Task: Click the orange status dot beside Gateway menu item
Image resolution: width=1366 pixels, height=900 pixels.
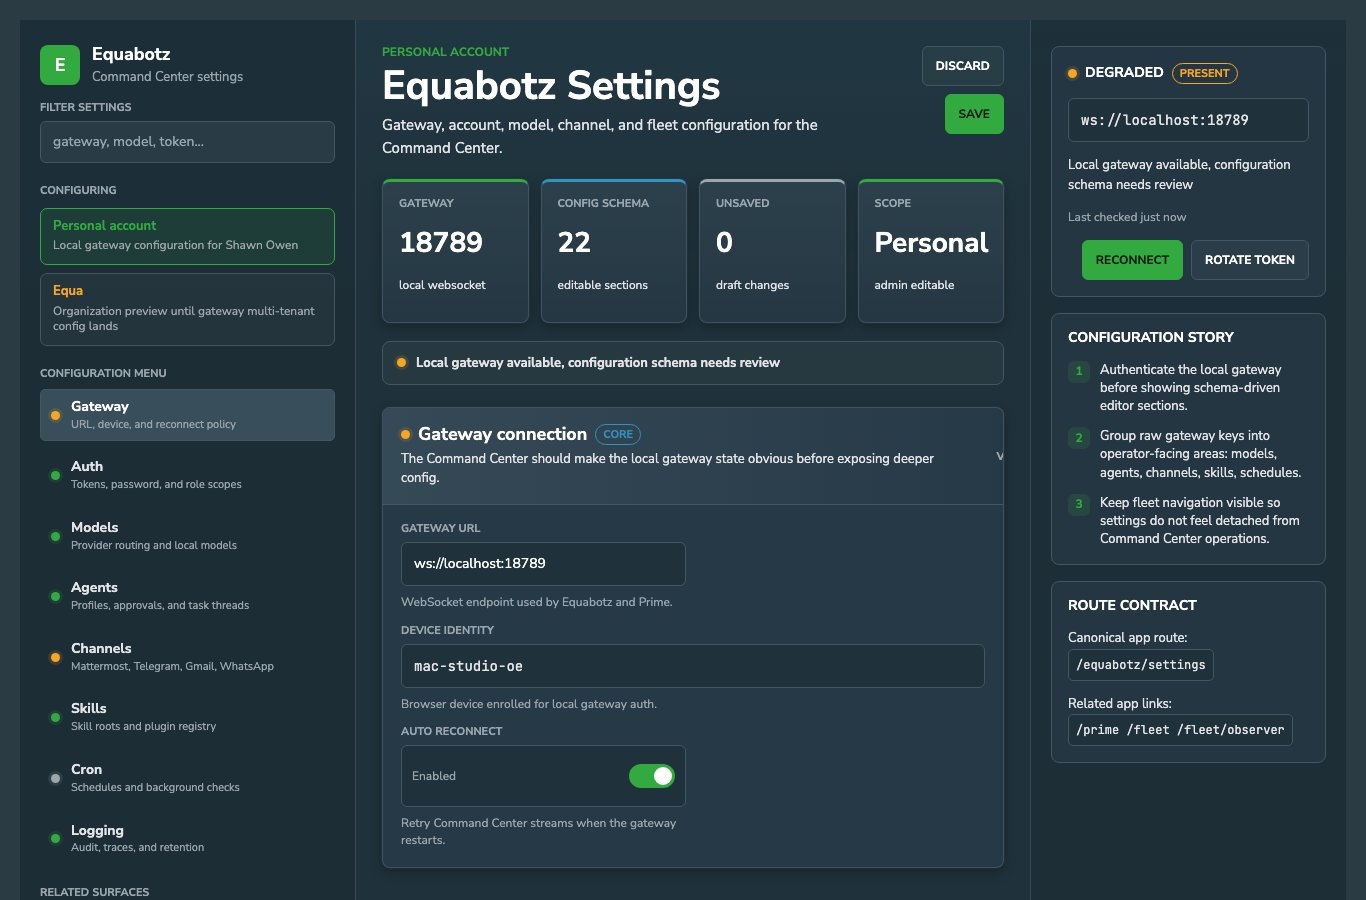Action: coord(55,415)
